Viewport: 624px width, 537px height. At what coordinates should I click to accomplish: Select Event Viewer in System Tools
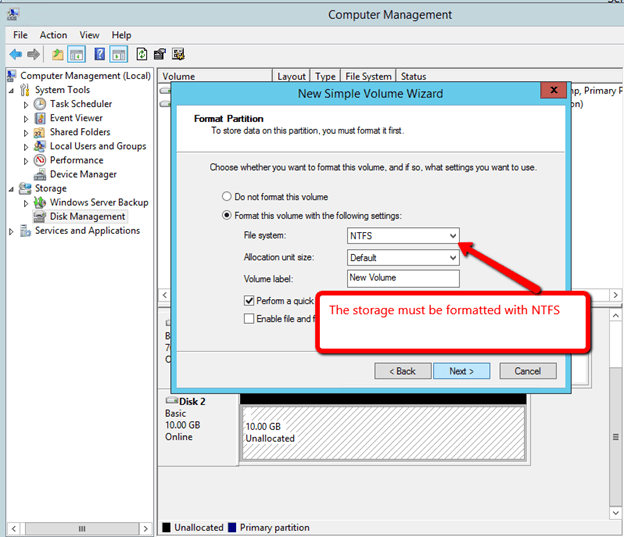pyautogui.click(x=76, y=118)
